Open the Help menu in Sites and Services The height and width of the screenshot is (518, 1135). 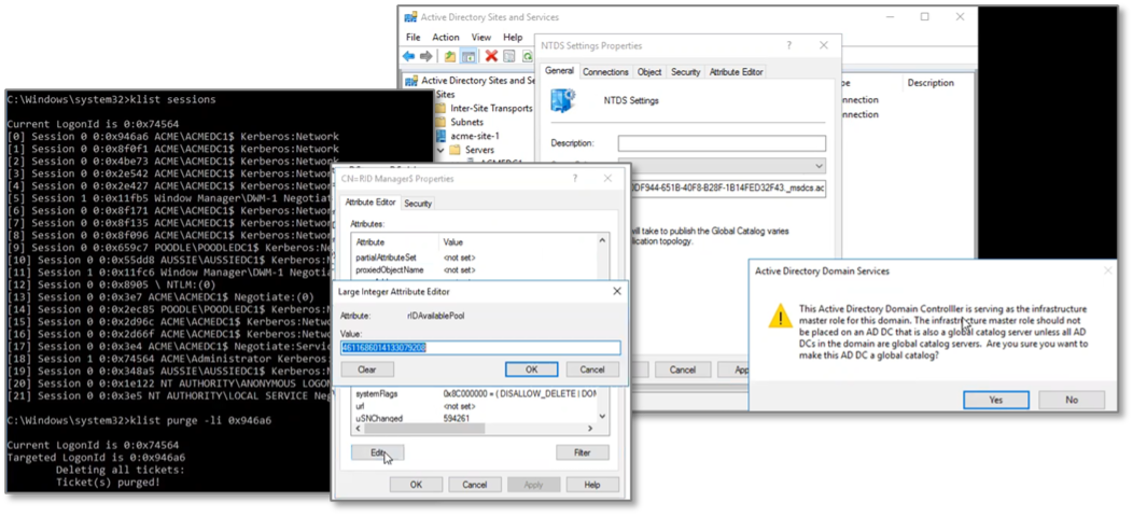pyautogui.click(x=512, y=37)
